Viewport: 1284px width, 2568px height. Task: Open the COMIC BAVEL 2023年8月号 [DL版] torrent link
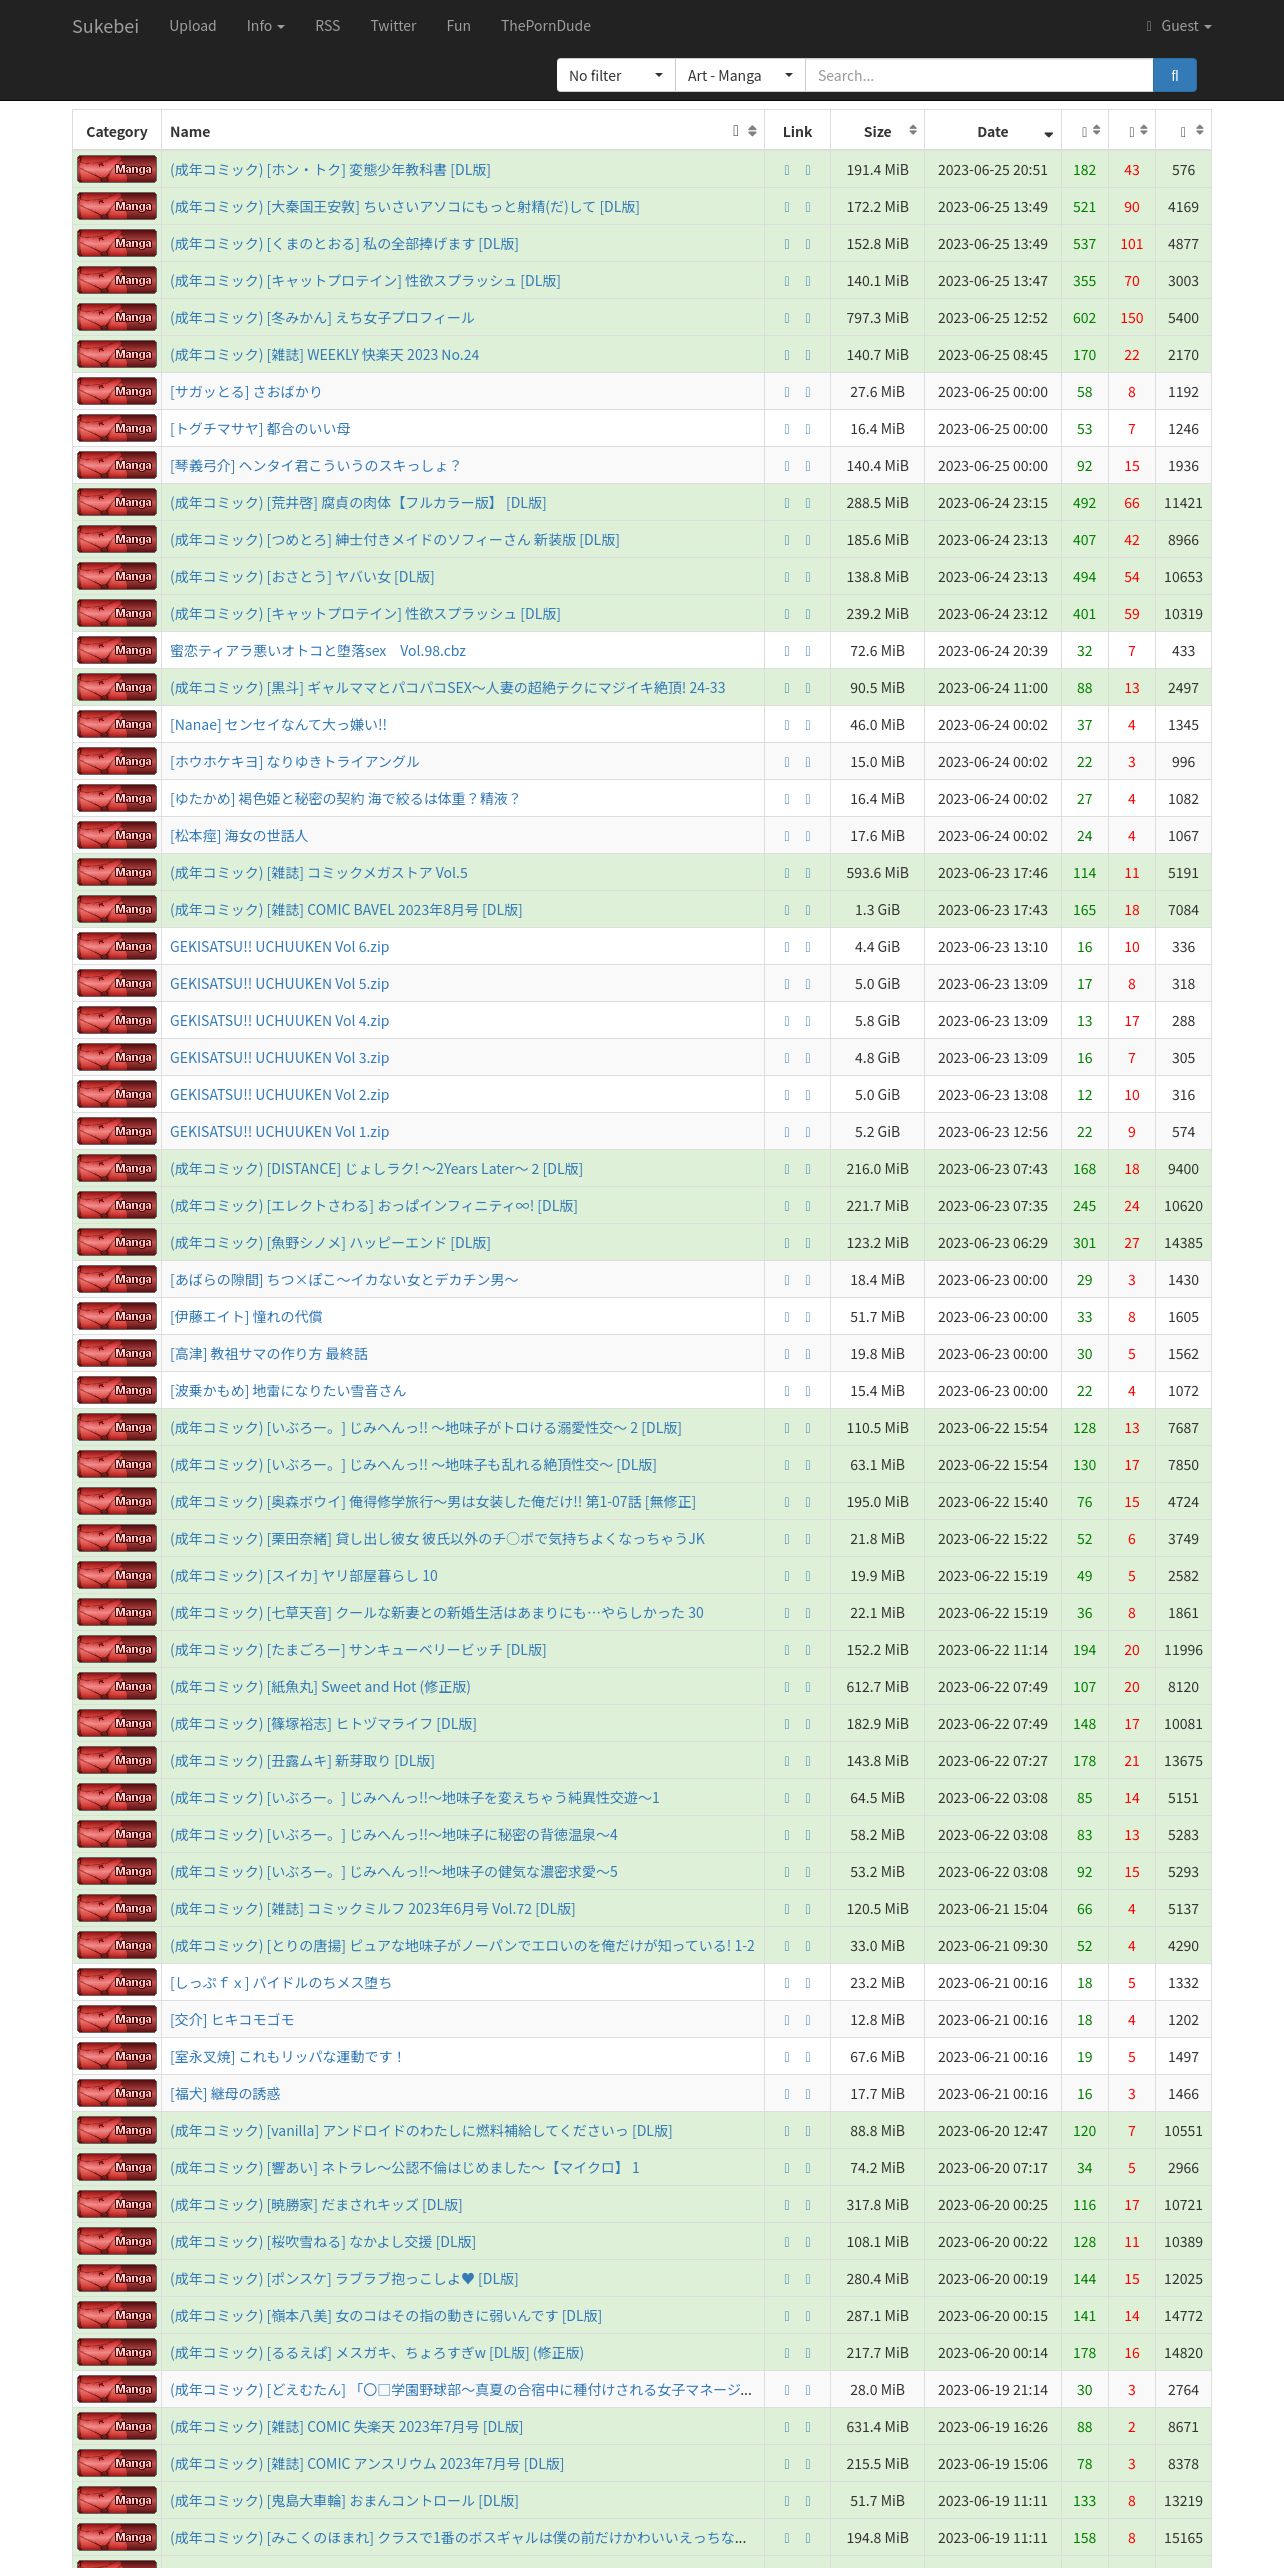(x=346, y=910)
